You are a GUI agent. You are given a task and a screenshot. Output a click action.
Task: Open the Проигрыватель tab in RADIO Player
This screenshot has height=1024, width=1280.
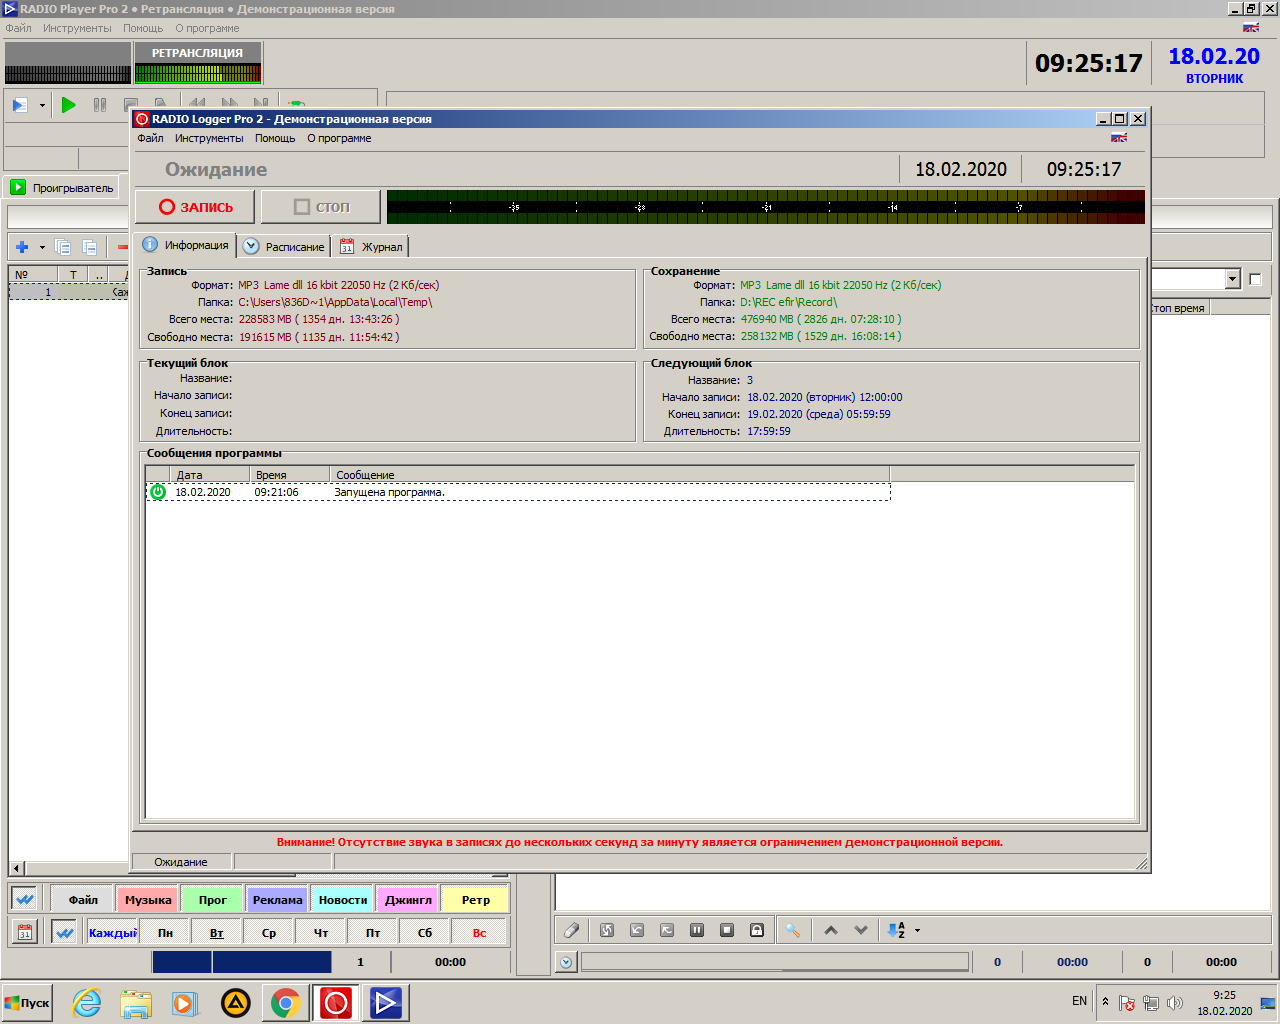[x=62, y=187]
